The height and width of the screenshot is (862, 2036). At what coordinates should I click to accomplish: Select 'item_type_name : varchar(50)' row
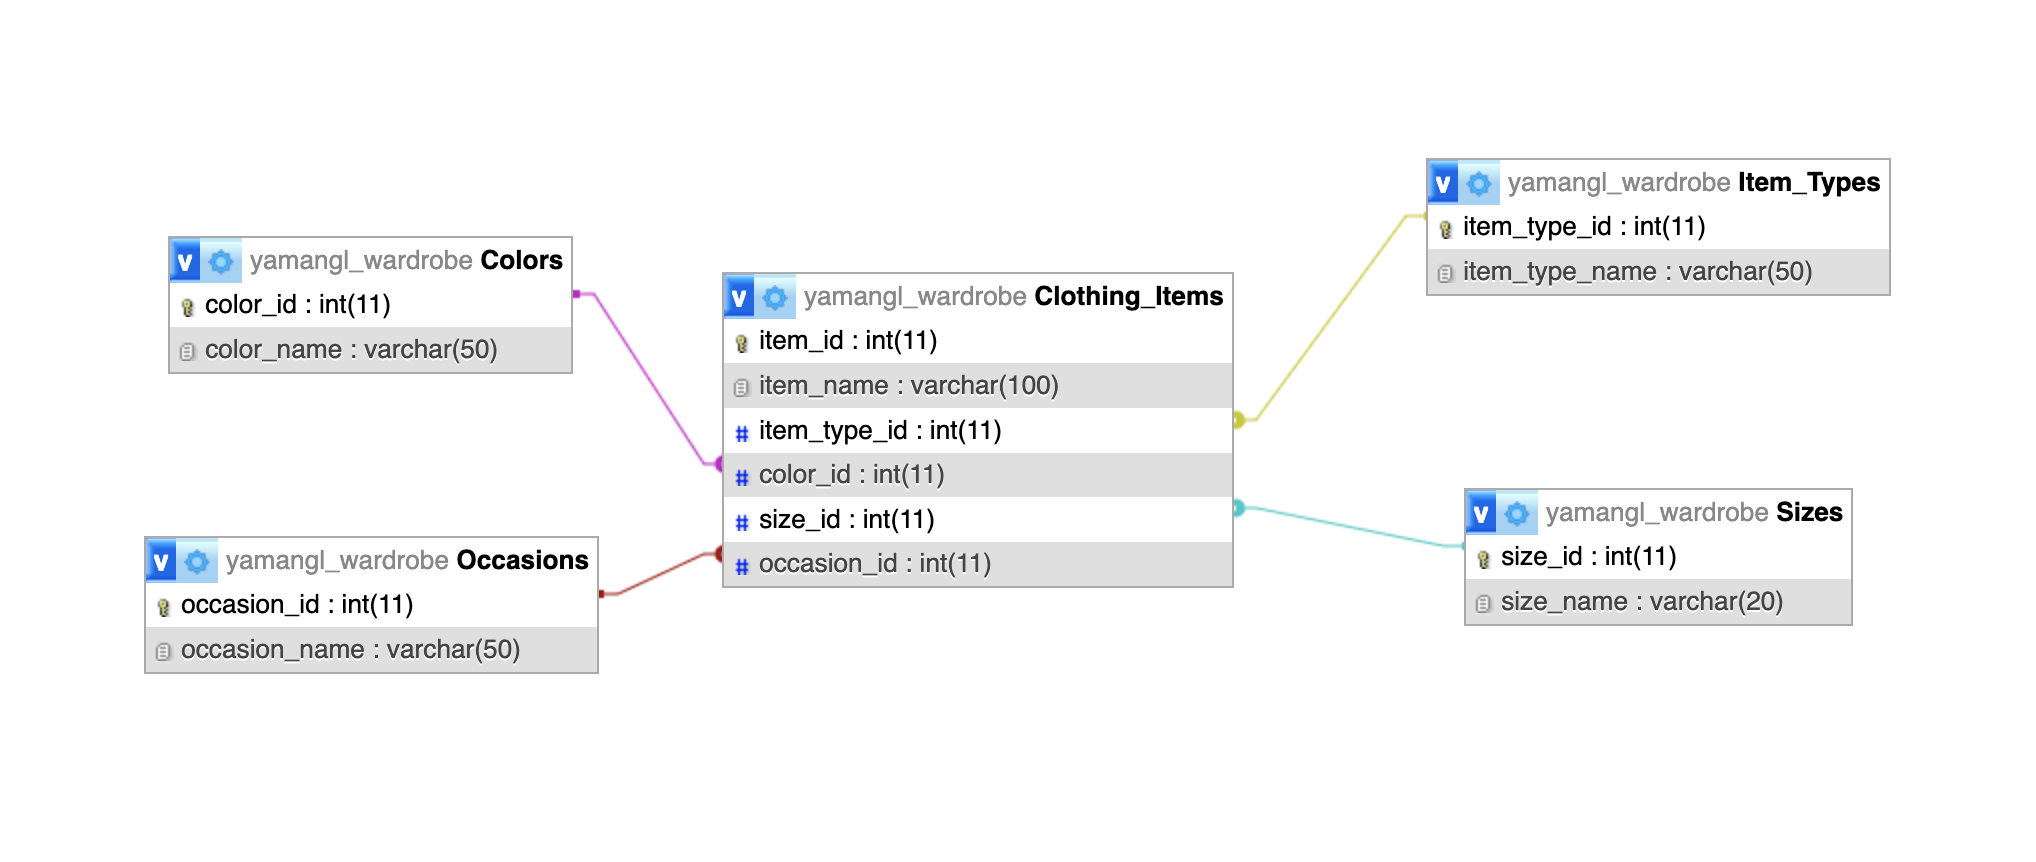click(1659, 272)
